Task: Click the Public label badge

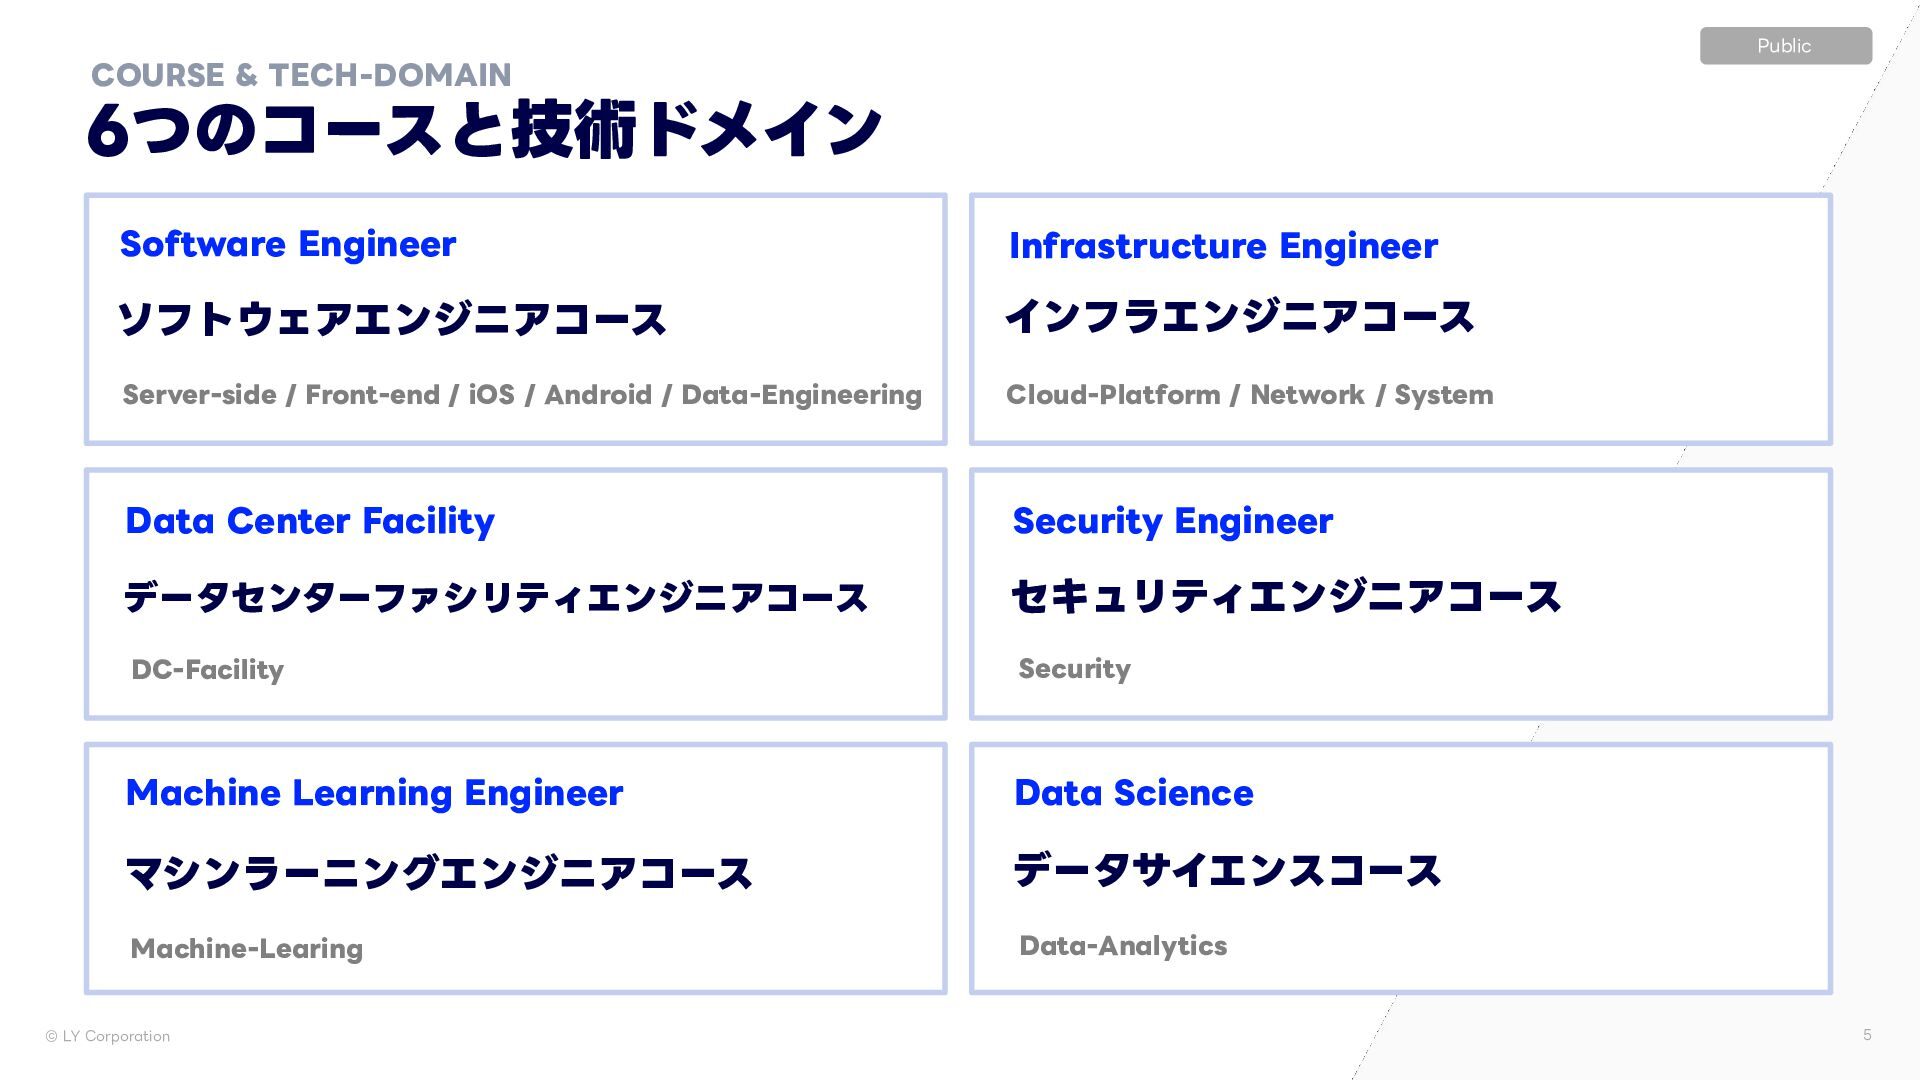Action: (1785, 46)
